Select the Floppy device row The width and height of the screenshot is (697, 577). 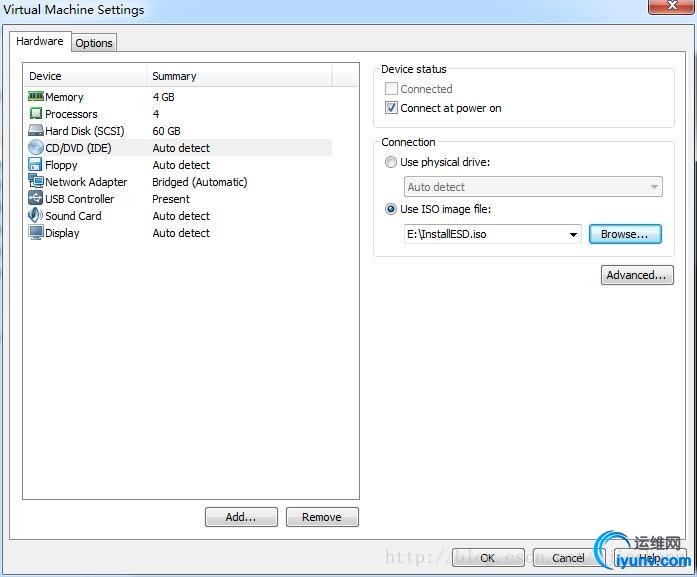pyautogui.click(x=178, y=165)
